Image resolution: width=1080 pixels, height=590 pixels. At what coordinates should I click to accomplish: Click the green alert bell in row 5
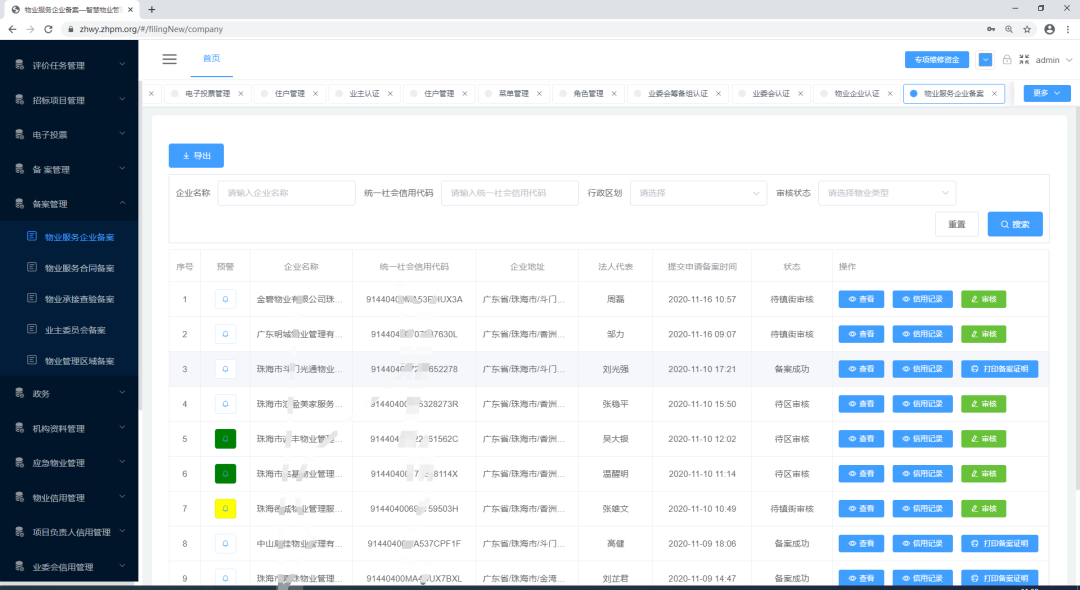point(225,439)
